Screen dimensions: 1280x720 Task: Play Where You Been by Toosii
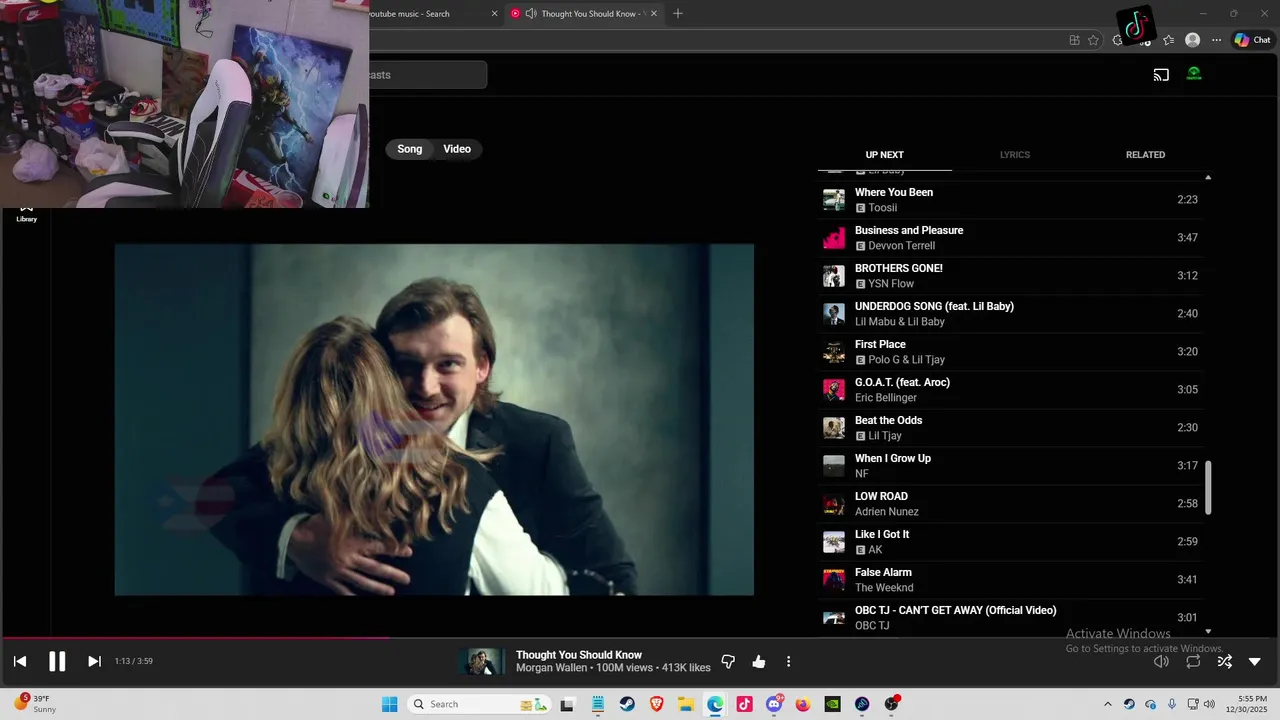coord(1010,200)
